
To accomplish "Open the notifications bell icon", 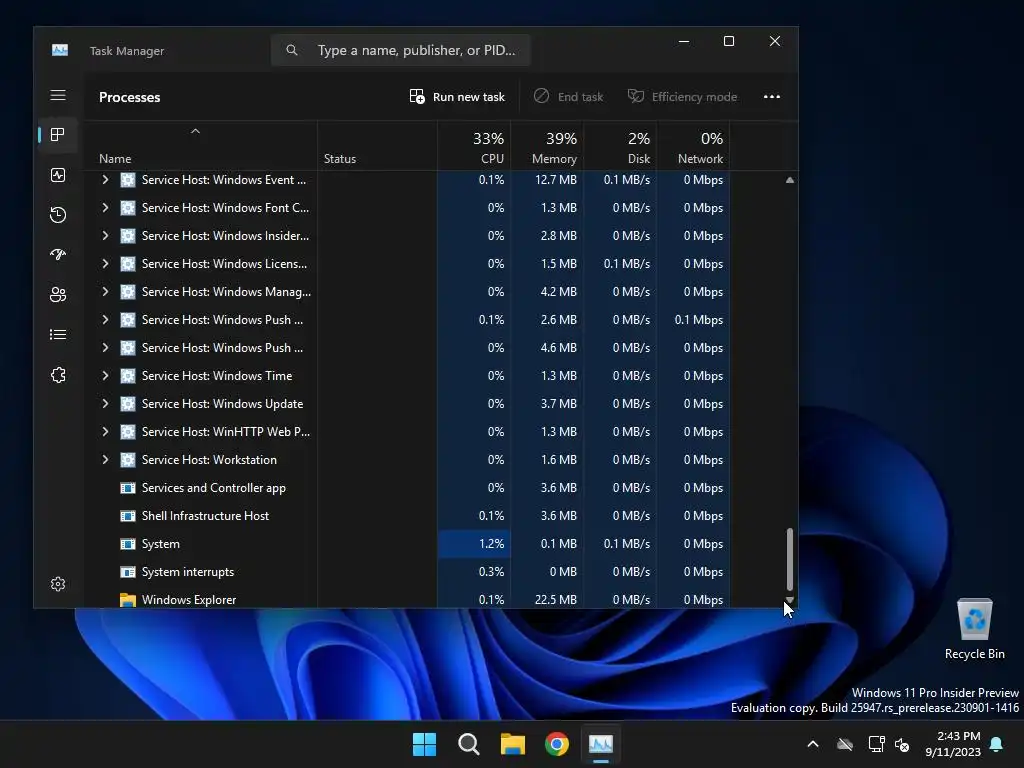I will 997,744.
